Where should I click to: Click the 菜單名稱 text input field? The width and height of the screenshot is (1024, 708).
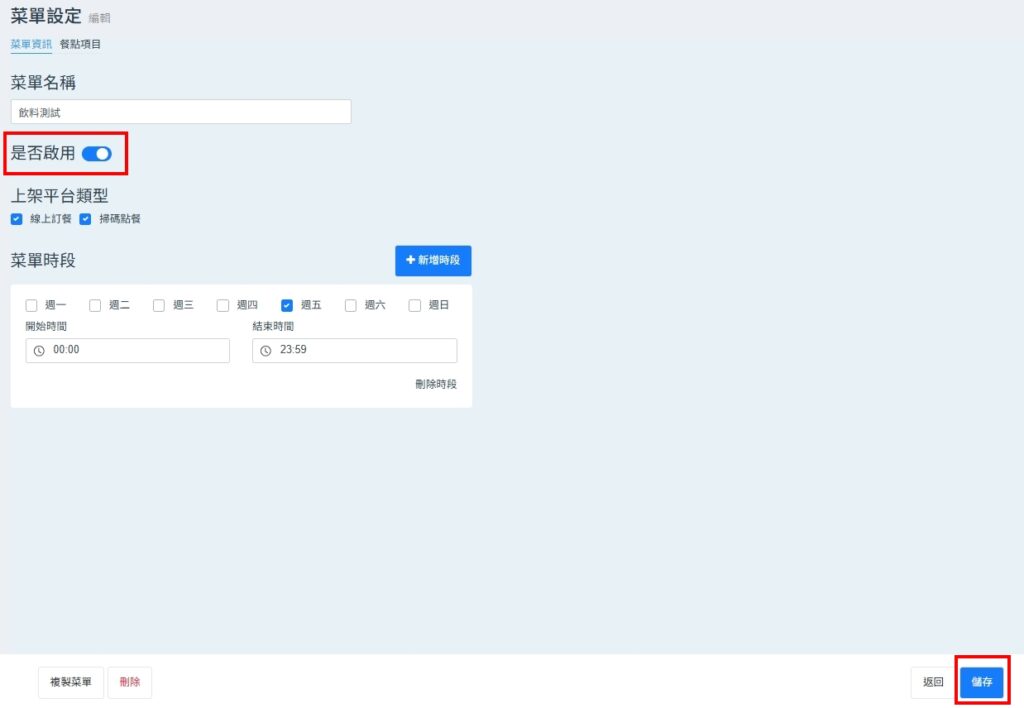click(181, 112)
